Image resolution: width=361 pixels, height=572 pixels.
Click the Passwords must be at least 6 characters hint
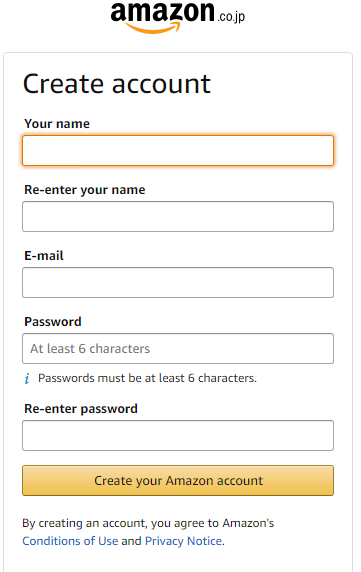147,378
